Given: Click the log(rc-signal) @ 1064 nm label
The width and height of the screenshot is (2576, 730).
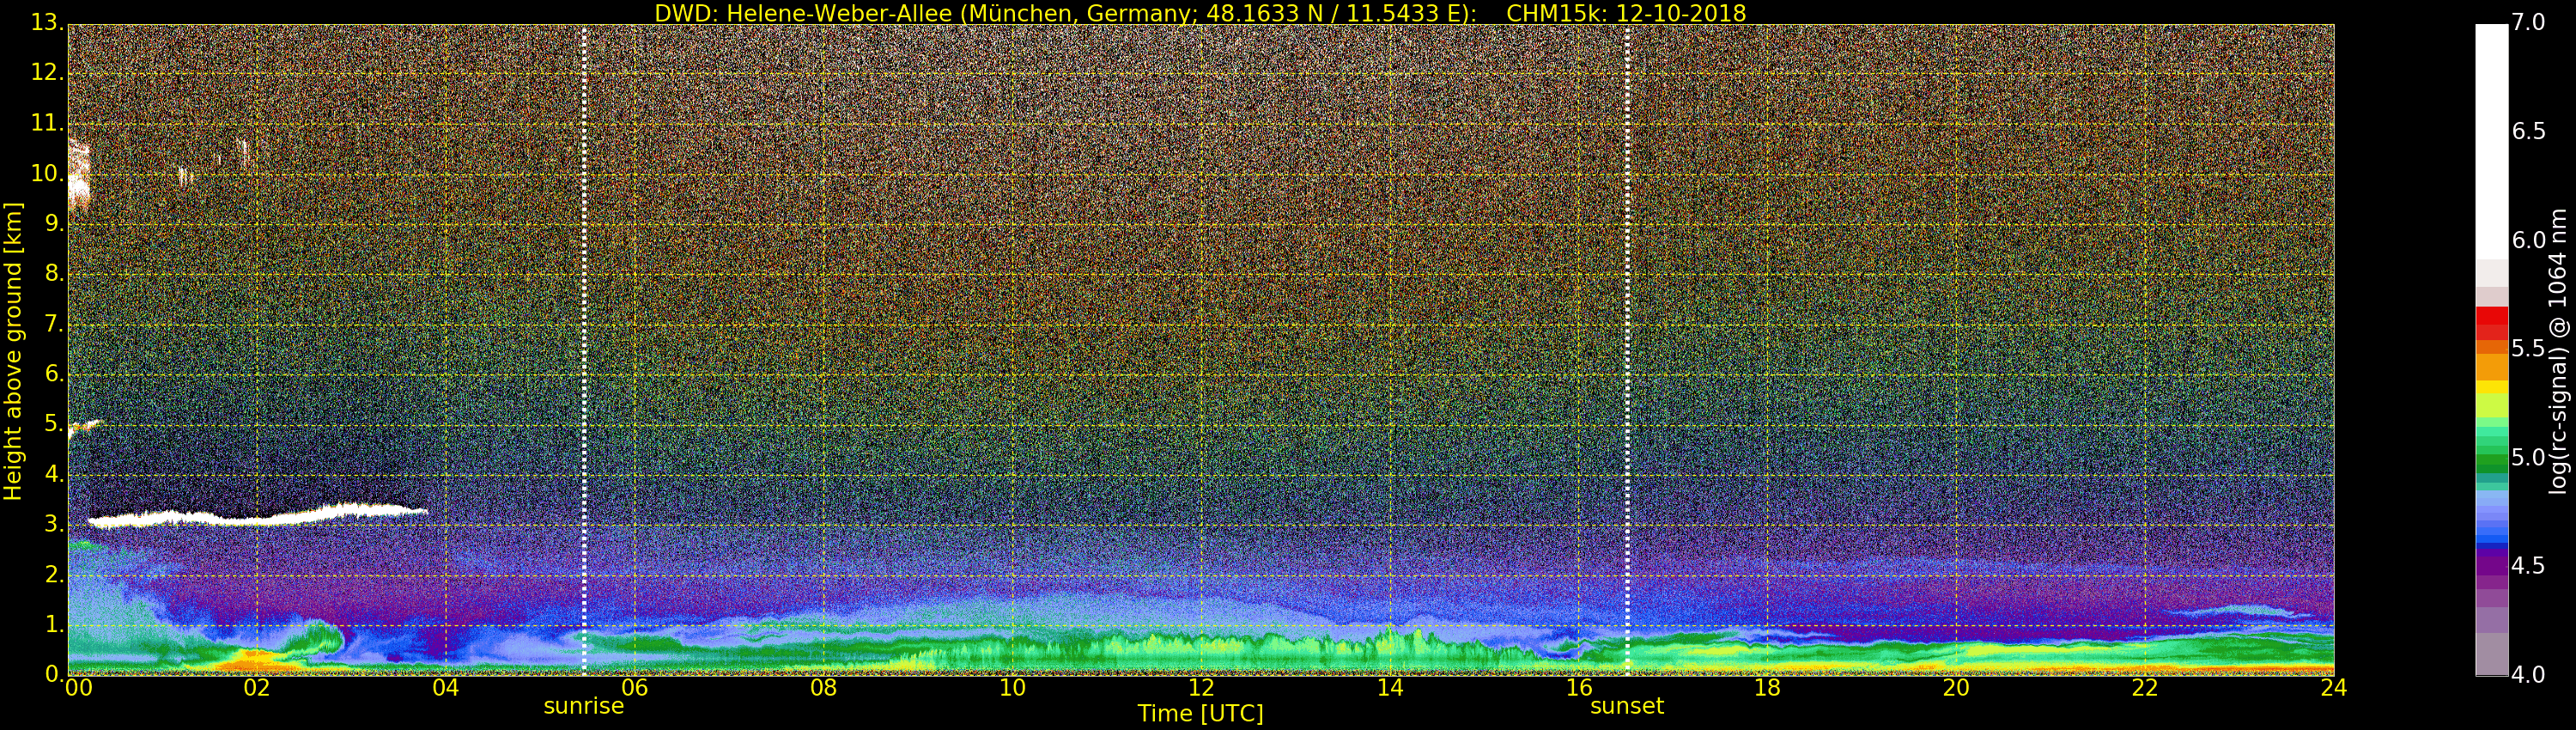Looking at the screenshot, I should (2559, 350).
